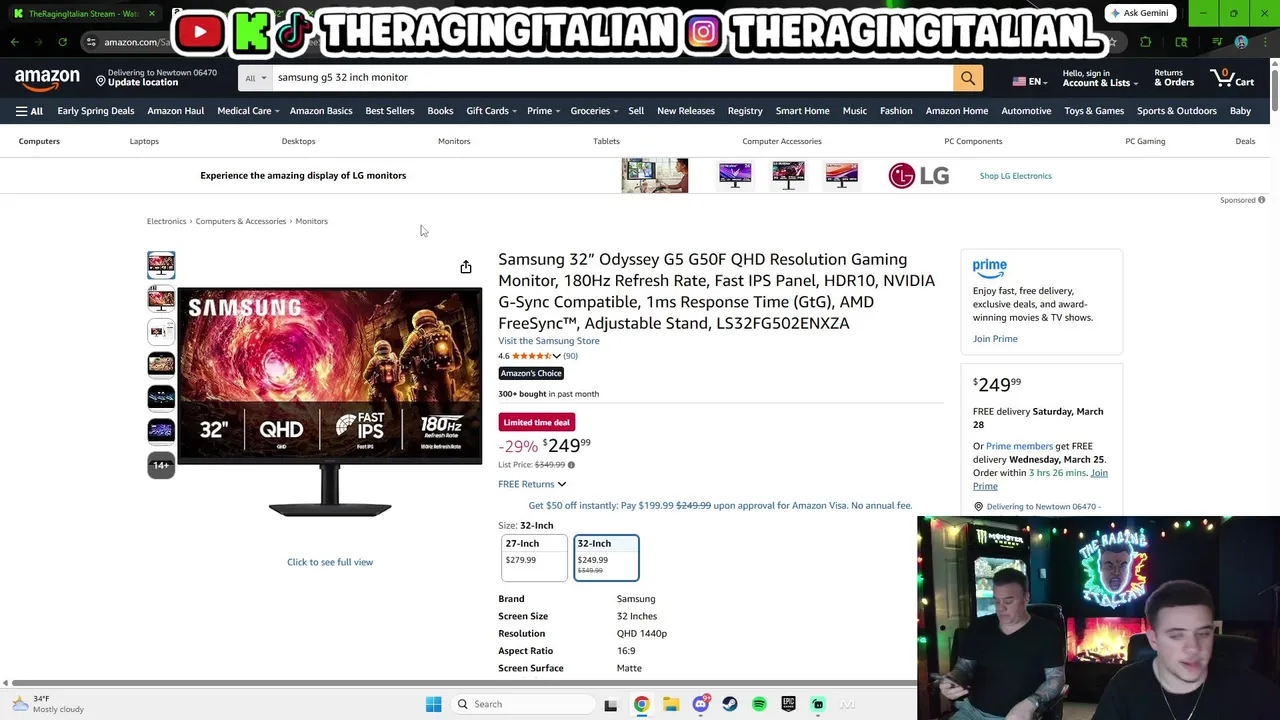
Task: Open New Releases nav item
Action: (685, 111)
